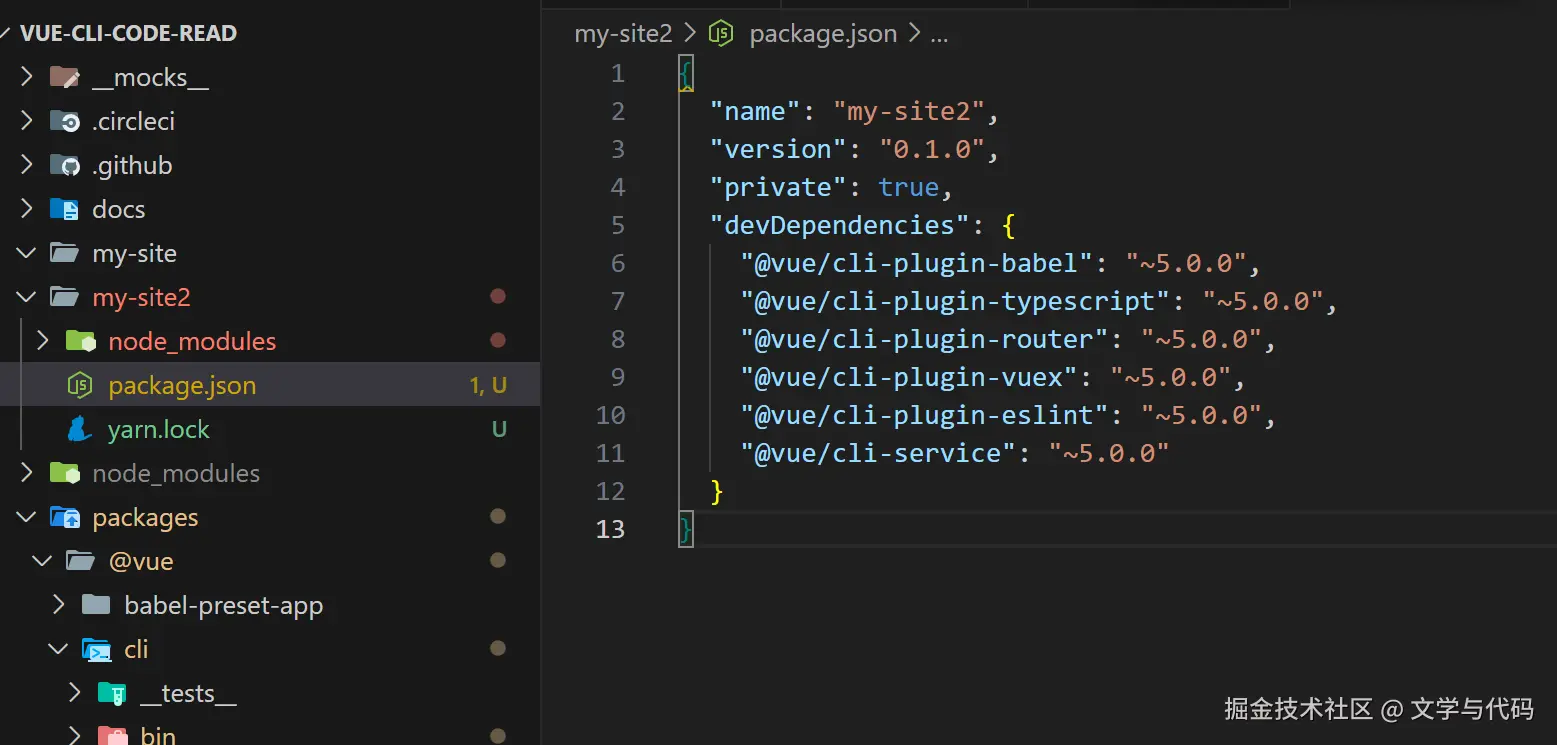Viewport: 1557px width, 745px height.
Task: Click the "1, U" status on package.json
Action: tap(488, 385)
